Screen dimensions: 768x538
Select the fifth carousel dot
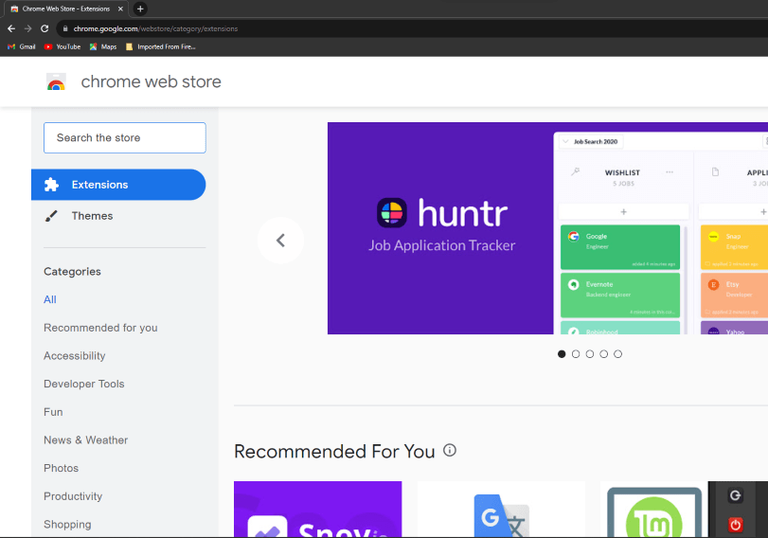[x=618, y=354]
